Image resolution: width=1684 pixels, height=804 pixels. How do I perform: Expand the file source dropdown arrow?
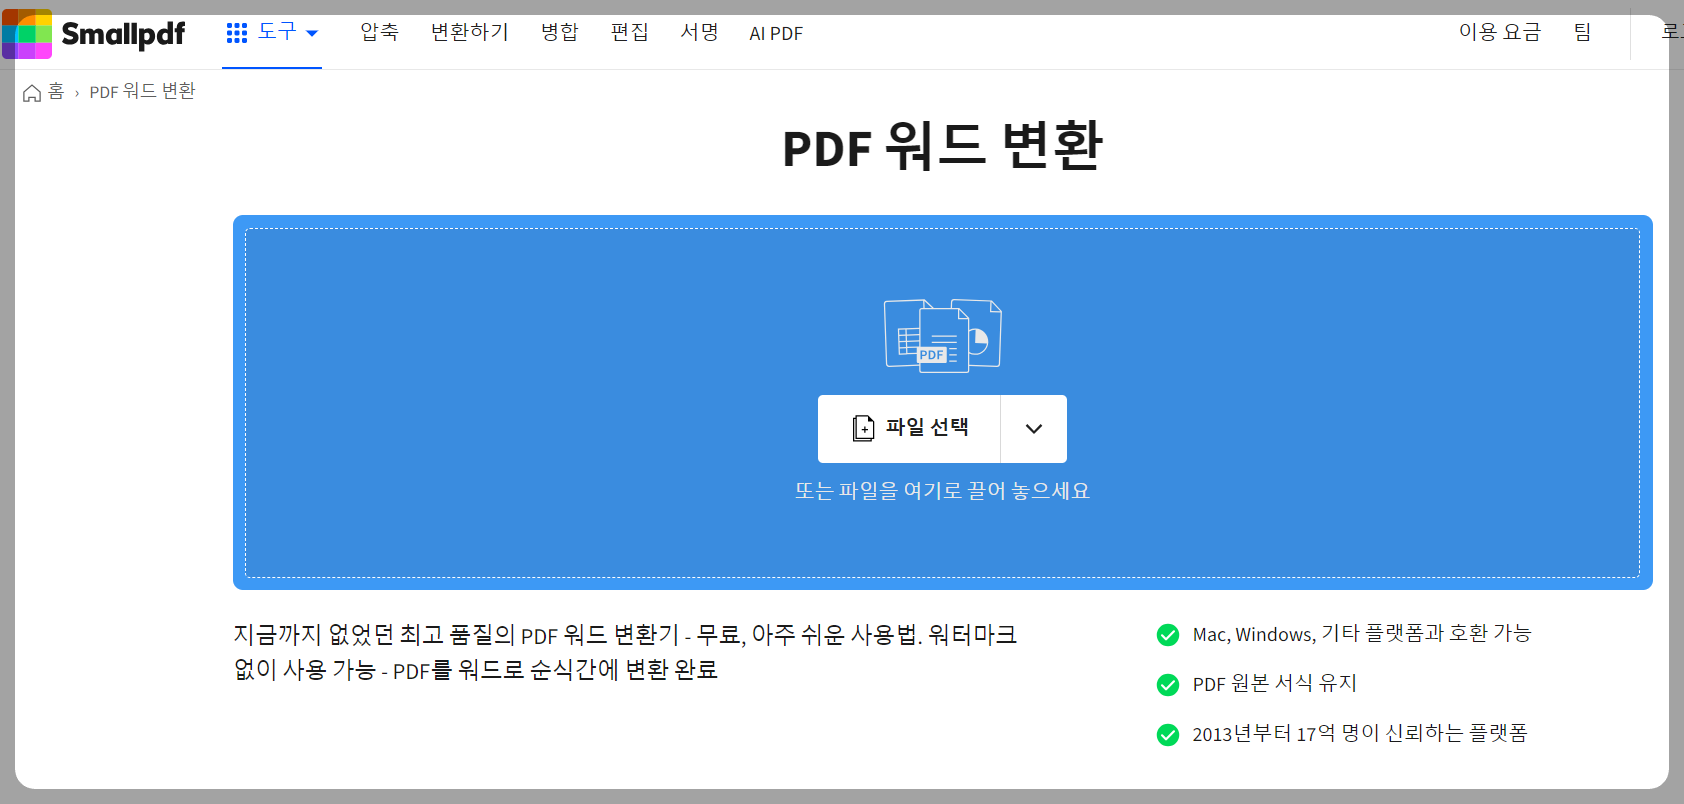[x=1034, y=429]
